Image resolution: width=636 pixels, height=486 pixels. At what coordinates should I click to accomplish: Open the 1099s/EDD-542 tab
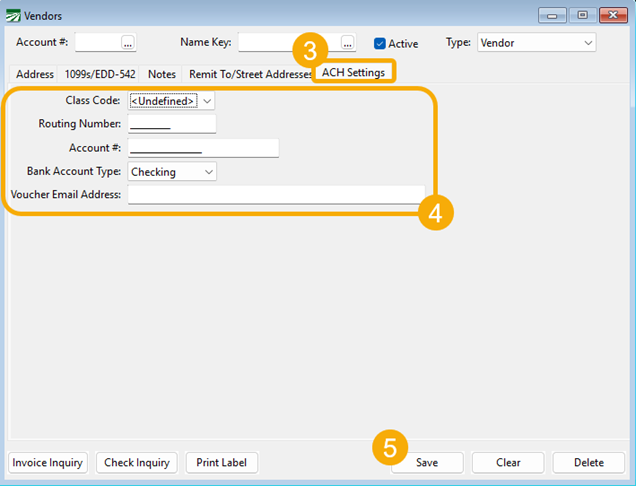[100, 74]
